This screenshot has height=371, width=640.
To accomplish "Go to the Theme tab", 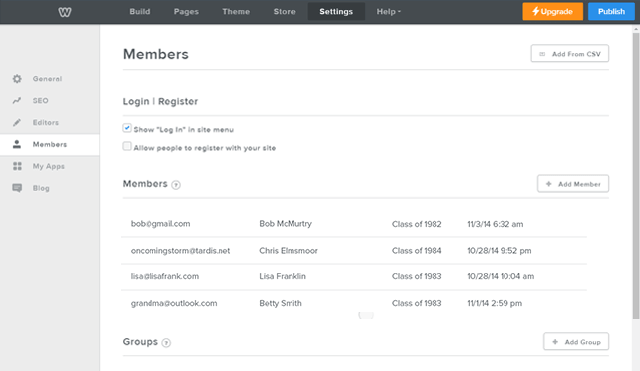I will 236,11.
